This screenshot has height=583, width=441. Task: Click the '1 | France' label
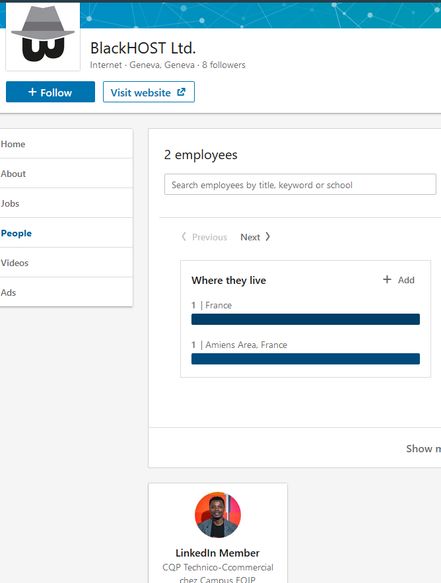click(212, 305)
